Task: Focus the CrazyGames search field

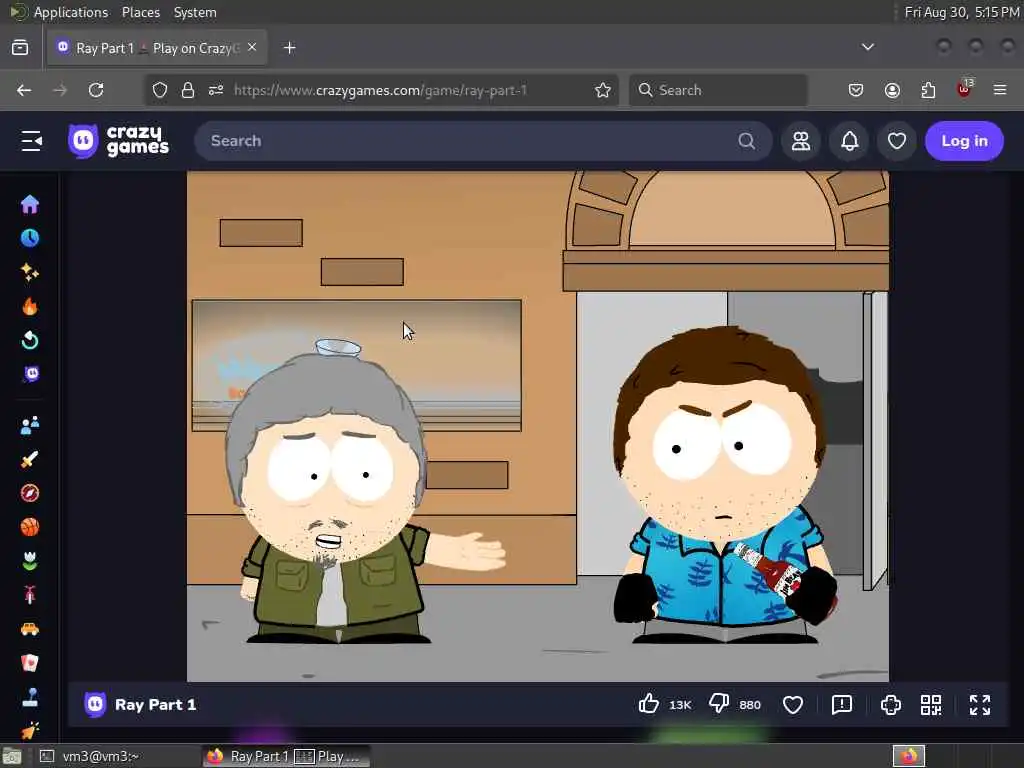Action: [483, 141]
